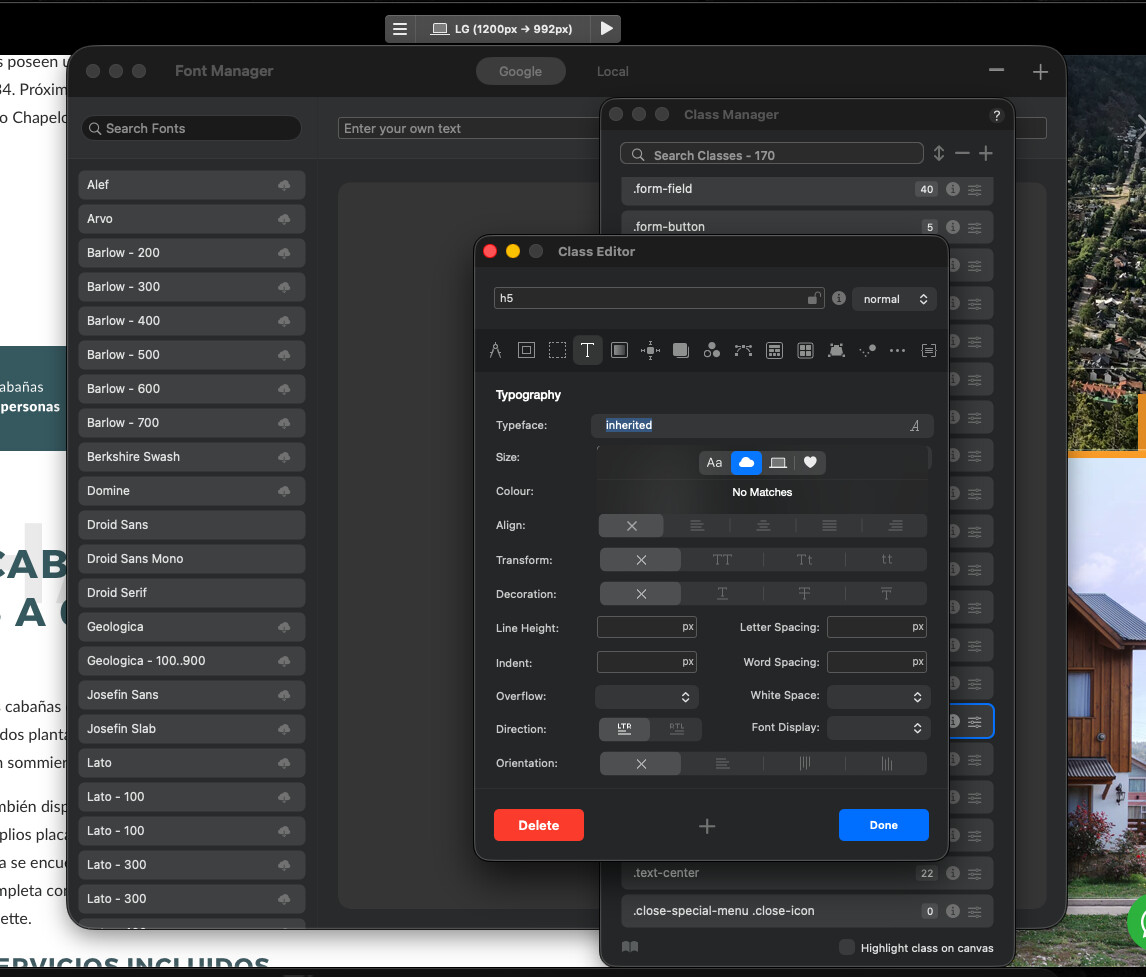The image size is (1146, 977).
Task: Show favorite fonts with heart icon
Action: coord(810,462)
